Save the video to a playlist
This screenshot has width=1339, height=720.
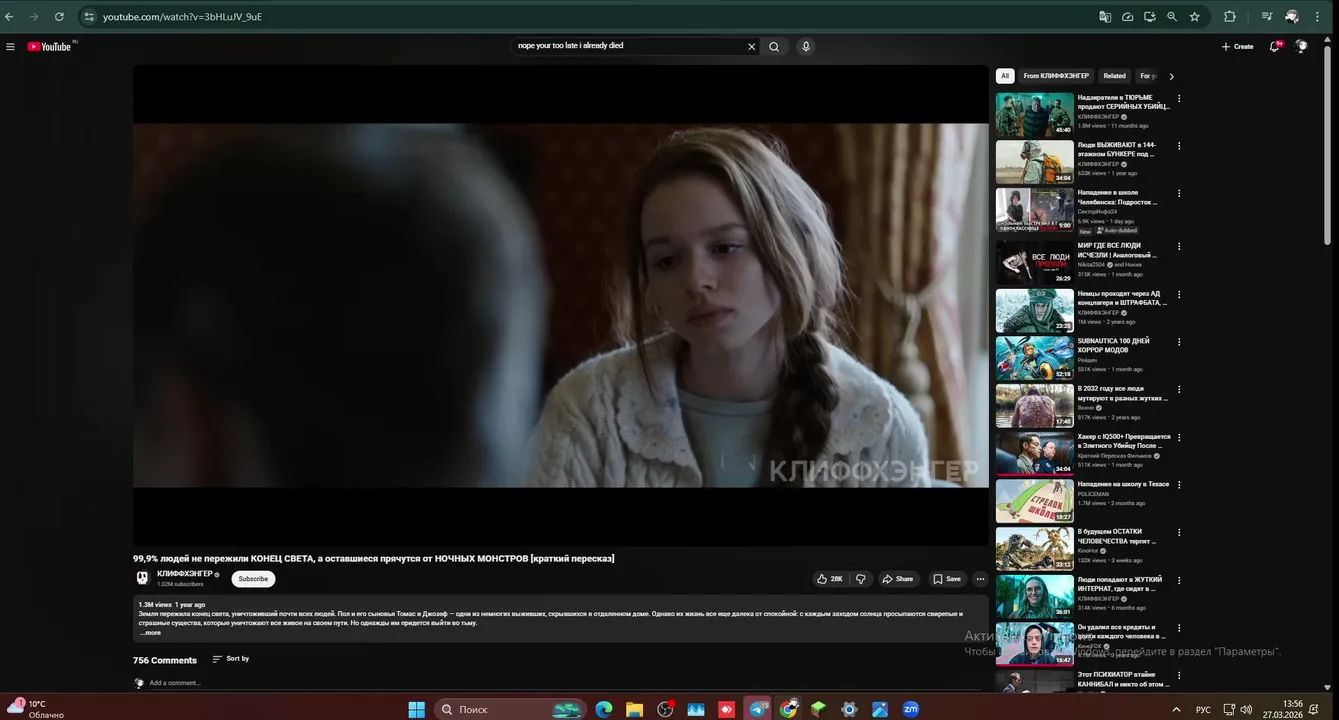[x=947, y=579]
